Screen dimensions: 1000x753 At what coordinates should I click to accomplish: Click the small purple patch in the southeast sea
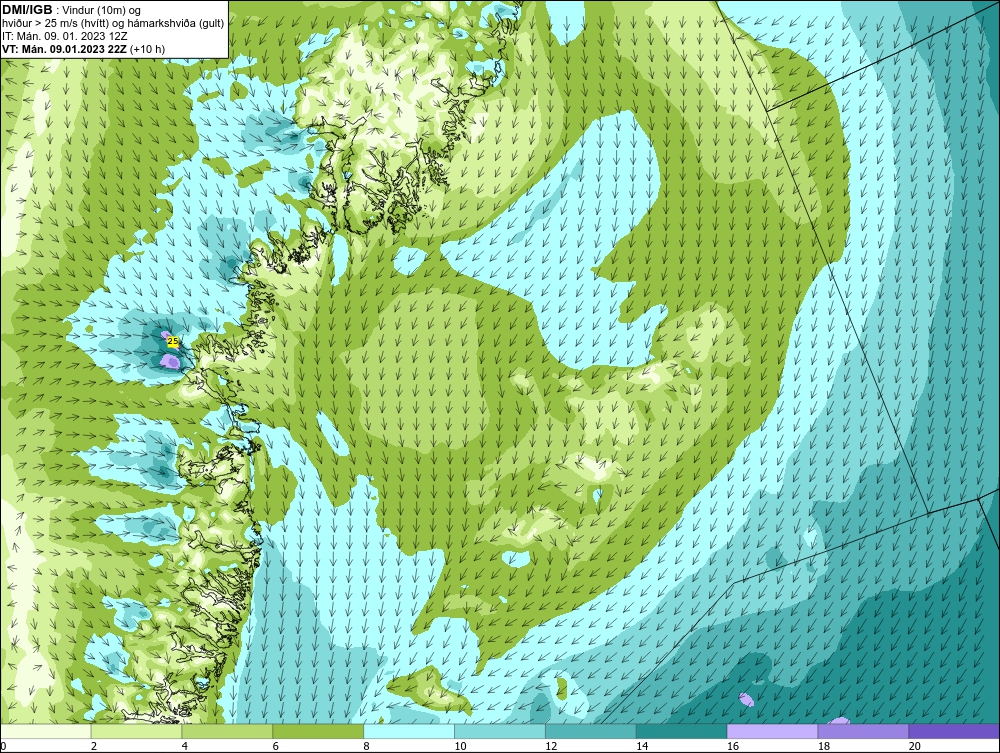point(747,699)
